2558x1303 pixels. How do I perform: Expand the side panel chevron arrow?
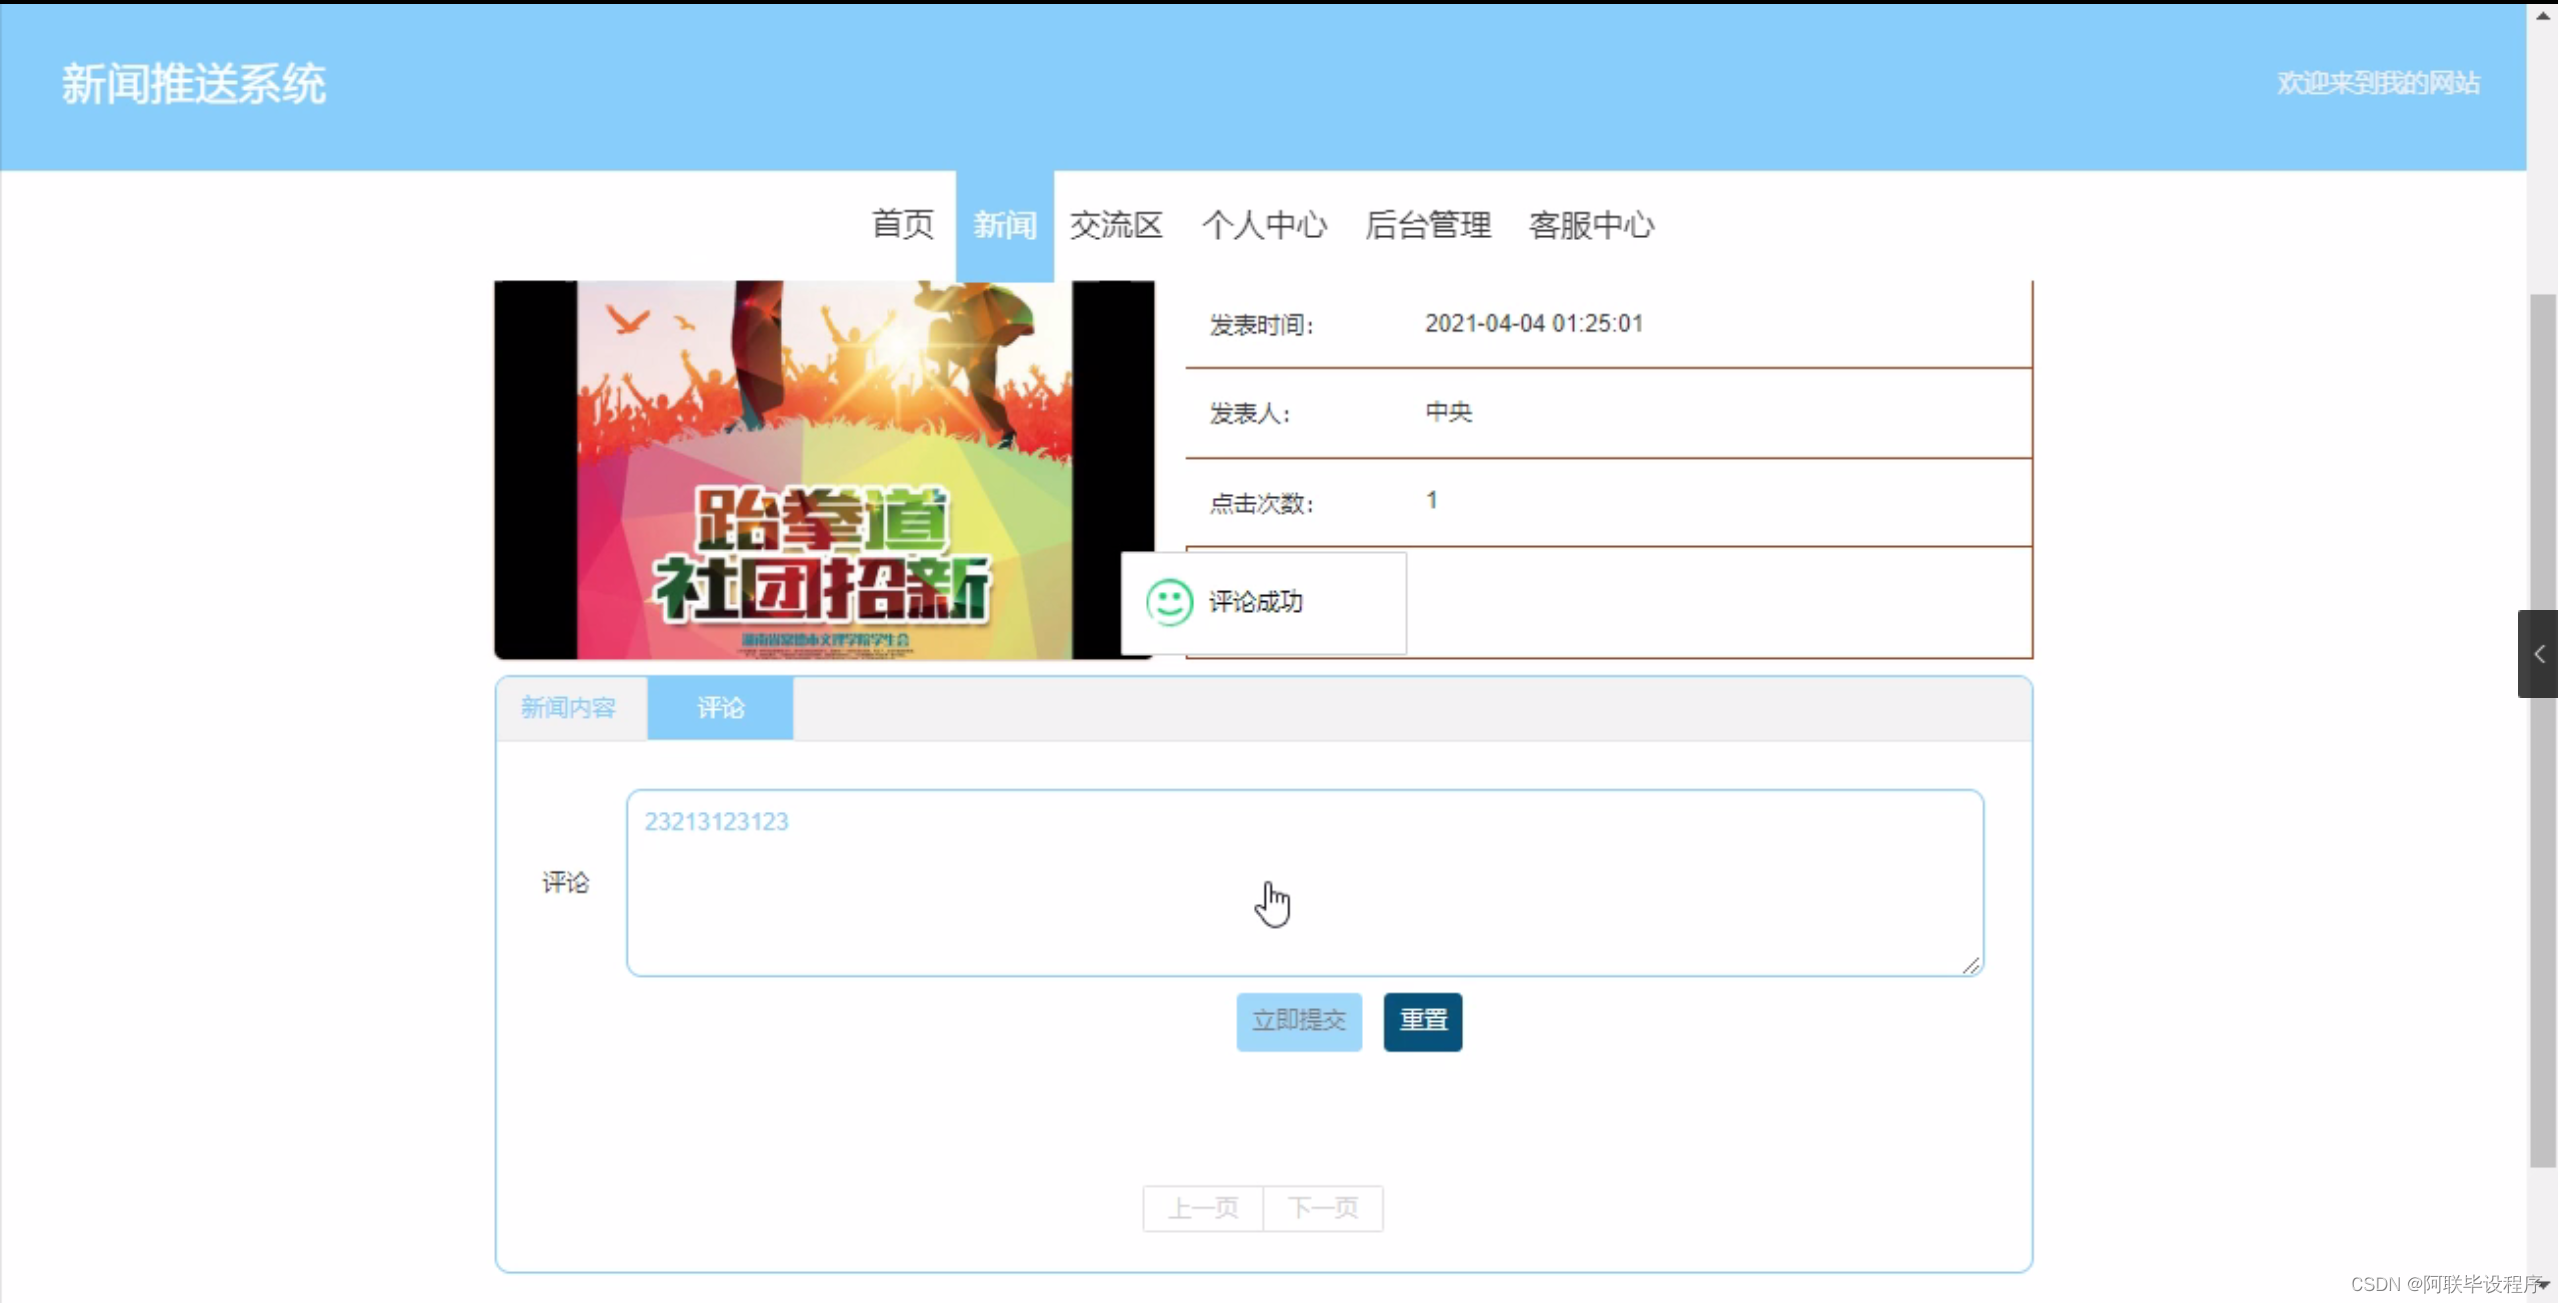tap(2538, 654)
